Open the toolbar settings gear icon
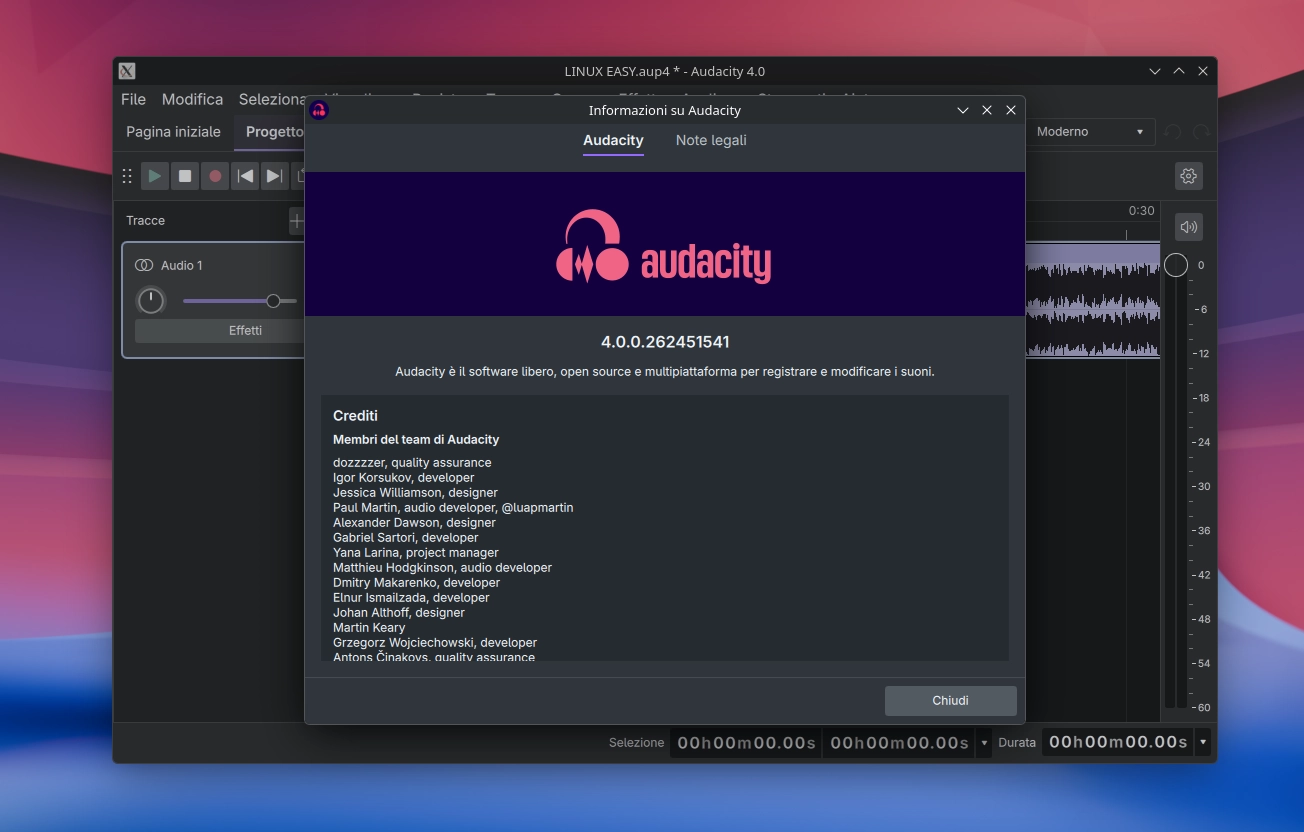 [x=1188, y=176]
